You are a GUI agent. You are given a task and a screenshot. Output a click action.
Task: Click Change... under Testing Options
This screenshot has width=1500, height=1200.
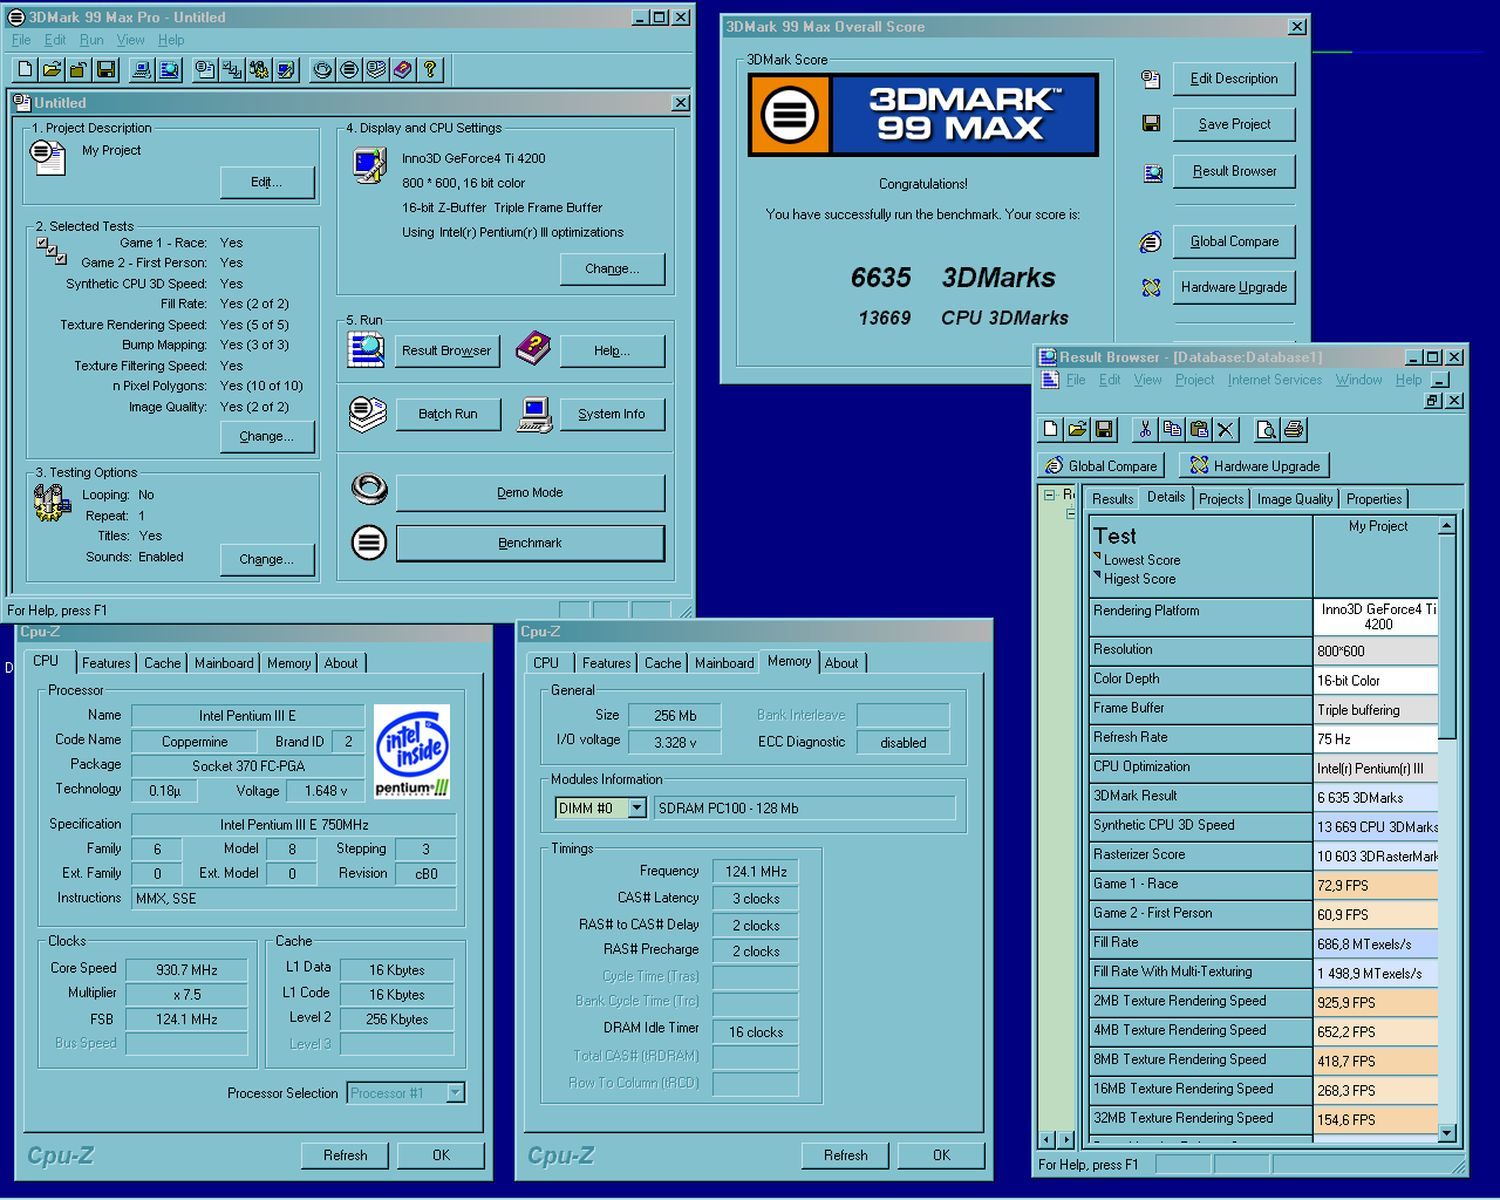pyautogui.click(x=267, y=560)
